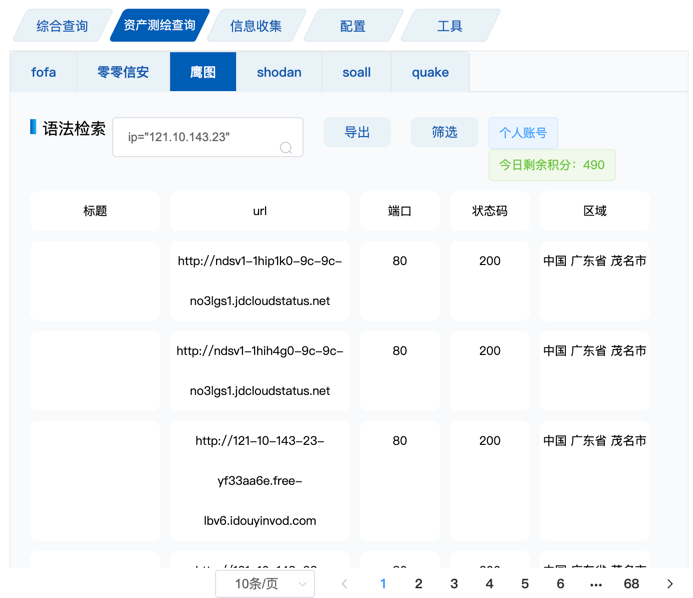Click the 区域 column header
Viewport: 693px width, 598px height.
(x=594, y=211)
